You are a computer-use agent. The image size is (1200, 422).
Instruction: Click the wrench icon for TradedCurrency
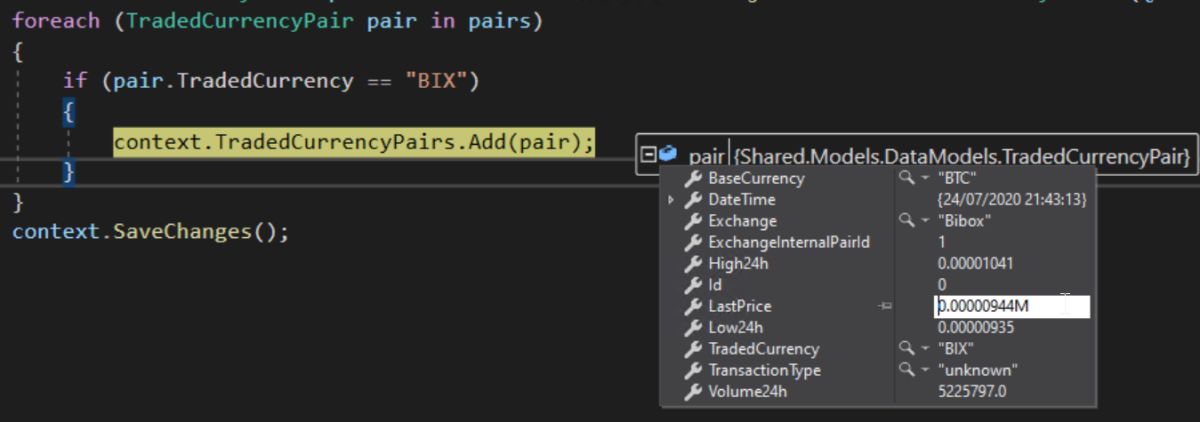(692, 349)
